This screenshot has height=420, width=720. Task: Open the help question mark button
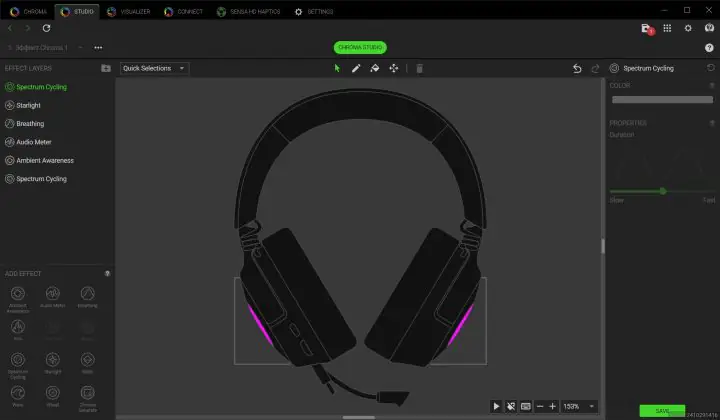click(x=709, y=48)
